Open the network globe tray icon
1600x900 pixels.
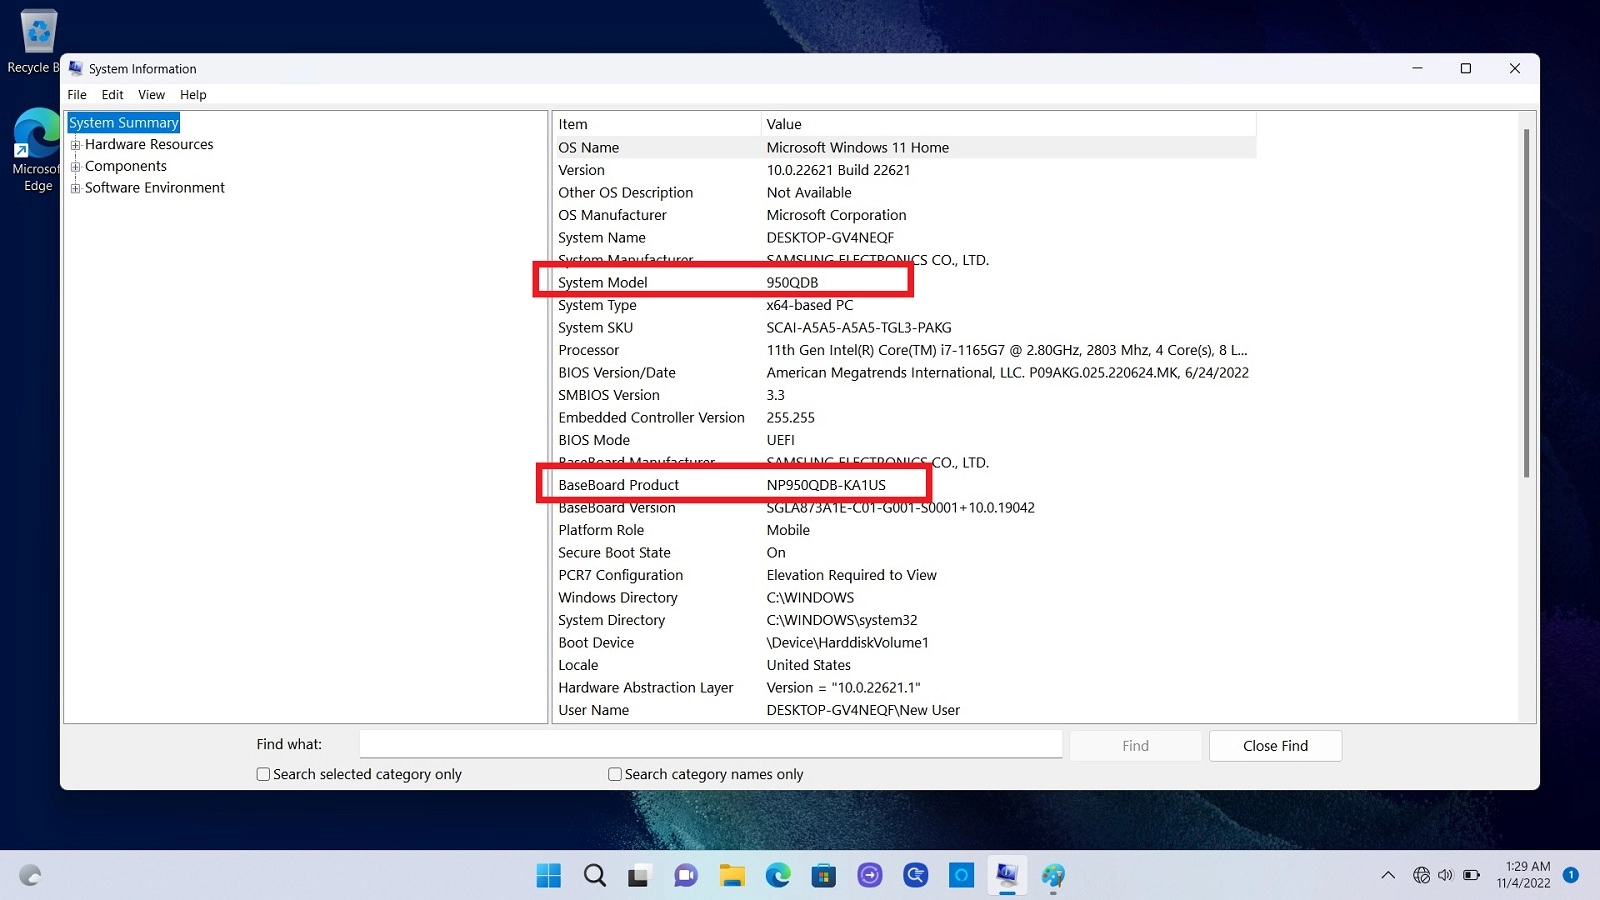point(1421,875)
